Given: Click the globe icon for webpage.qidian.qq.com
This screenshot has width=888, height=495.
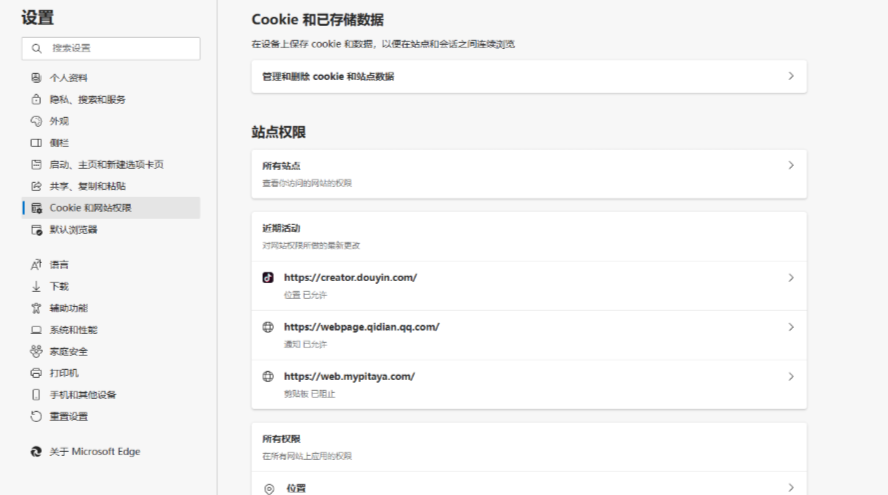Looking at the screenshot, I should coord(268,327).
